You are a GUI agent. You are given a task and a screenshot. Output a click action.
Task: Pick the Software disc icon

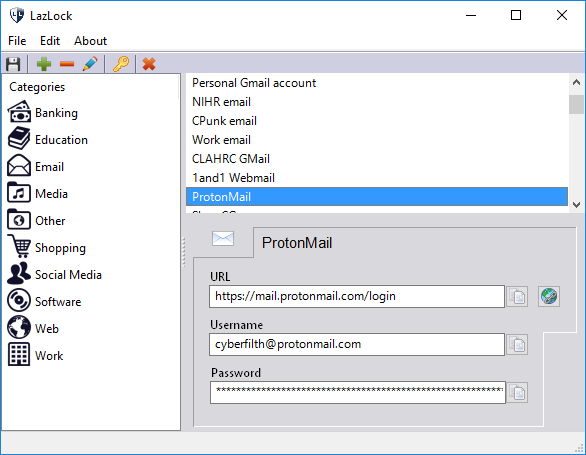coord(19,300)
